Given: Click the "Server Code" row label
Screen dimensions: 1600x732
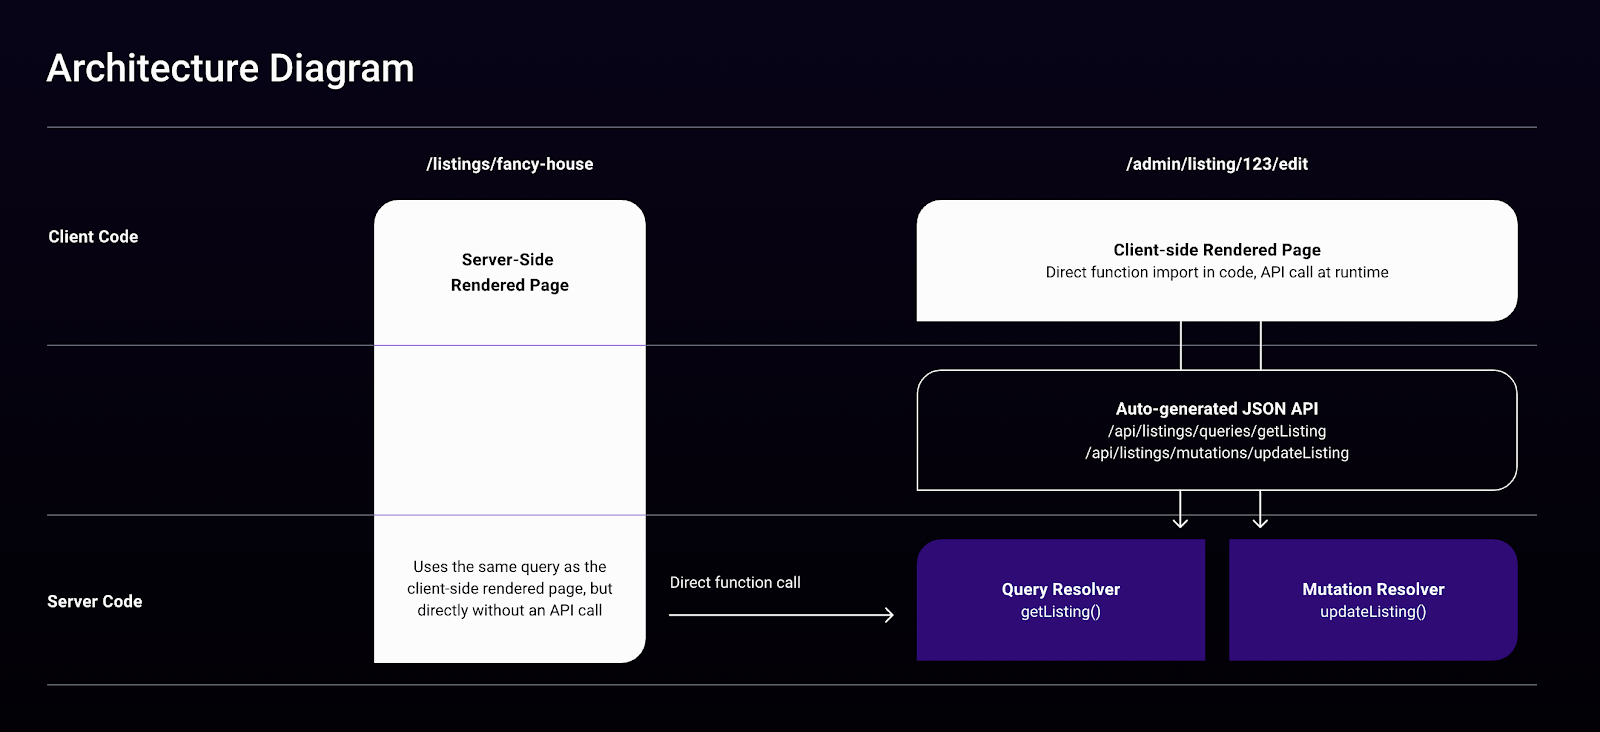Looking at the screenshot, I should click(x=95, y=602).
